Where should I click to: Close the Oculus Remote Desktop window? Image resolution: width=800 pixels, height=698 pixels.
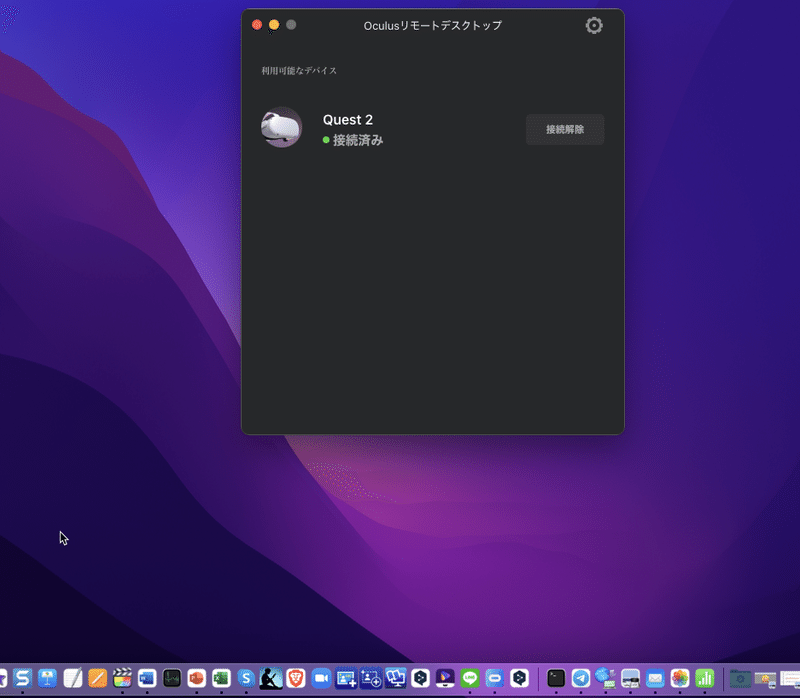point(257,24)
